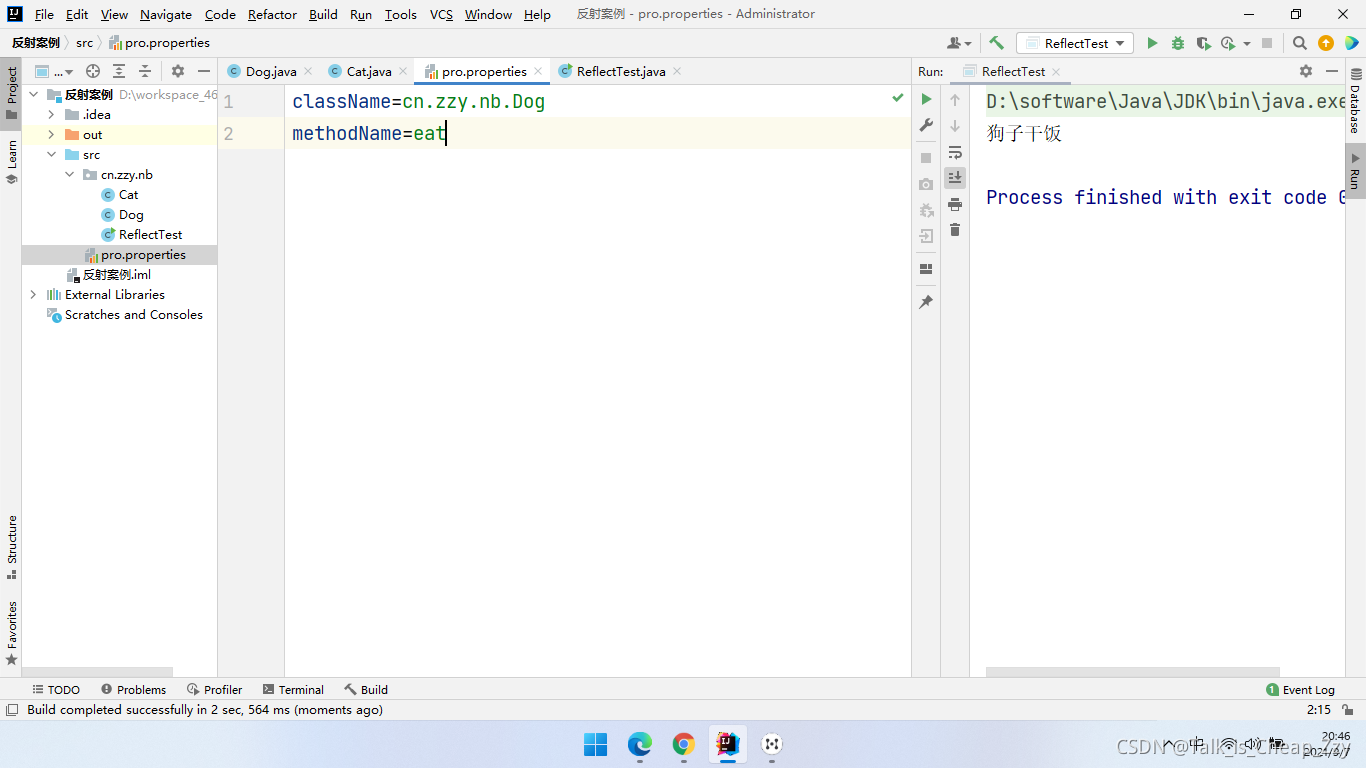
Task: Open the Event Log
Action: point(1300,690)
